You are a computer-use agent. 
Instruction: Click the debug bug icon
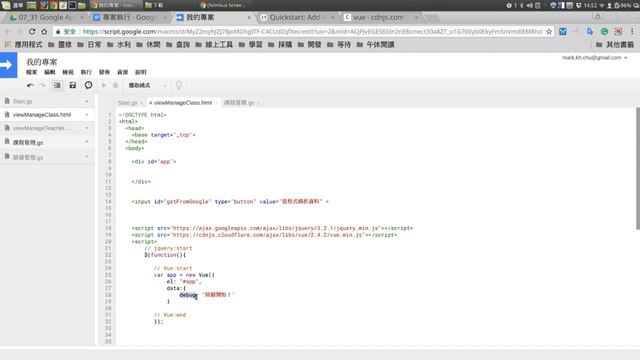coord(116,85)
